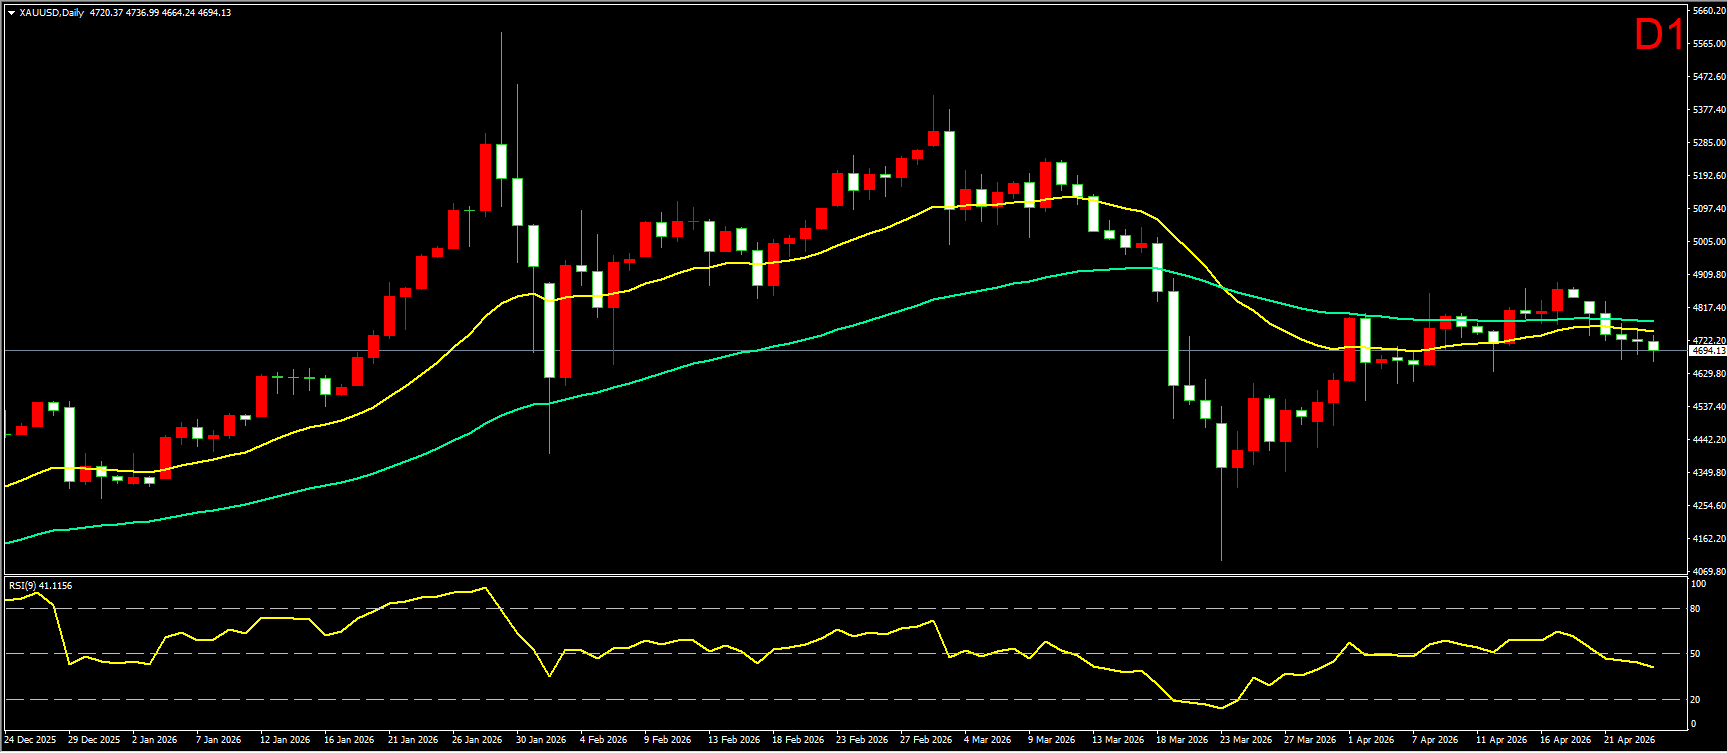1727x753 pixels.
Task: Select the XAUUSD,Daily symbol title text
Action: pos(51,13)
